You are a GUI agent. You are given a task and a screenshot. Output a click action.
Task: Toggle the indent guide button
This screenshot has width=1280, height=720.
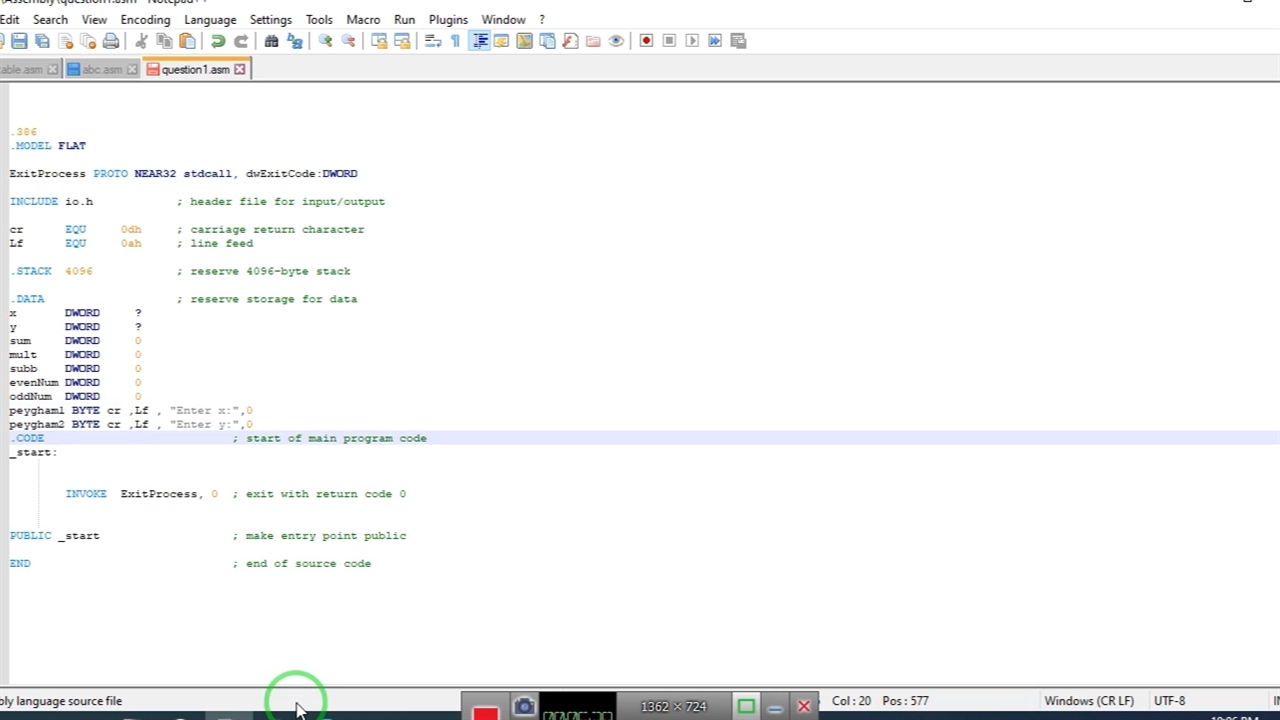tap(479, 41)
